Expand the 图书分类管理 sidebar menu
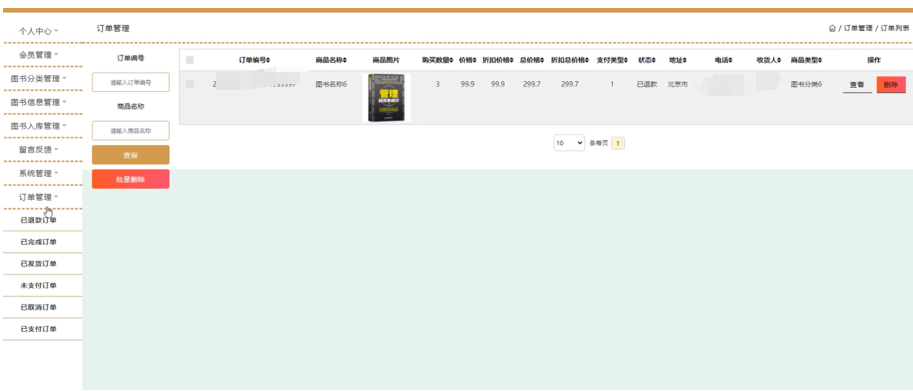This screenshot has width=913, height=391. [x=39, y=79]
